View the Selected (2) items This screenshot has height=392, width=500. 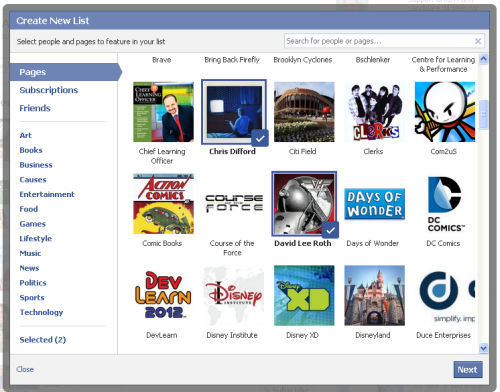coord(43,340)
